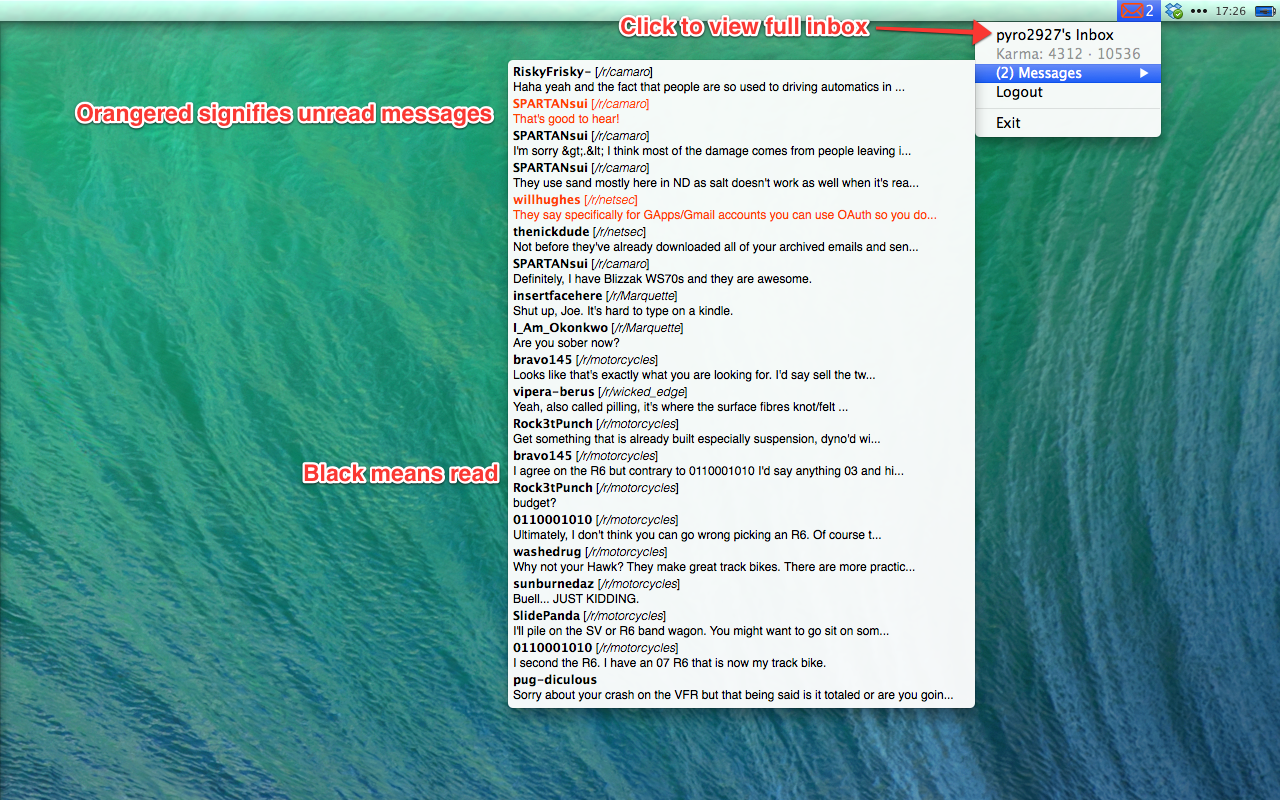
Task: Open pyro2927's Inbox menu item
Action: (x=1054, y=35)
